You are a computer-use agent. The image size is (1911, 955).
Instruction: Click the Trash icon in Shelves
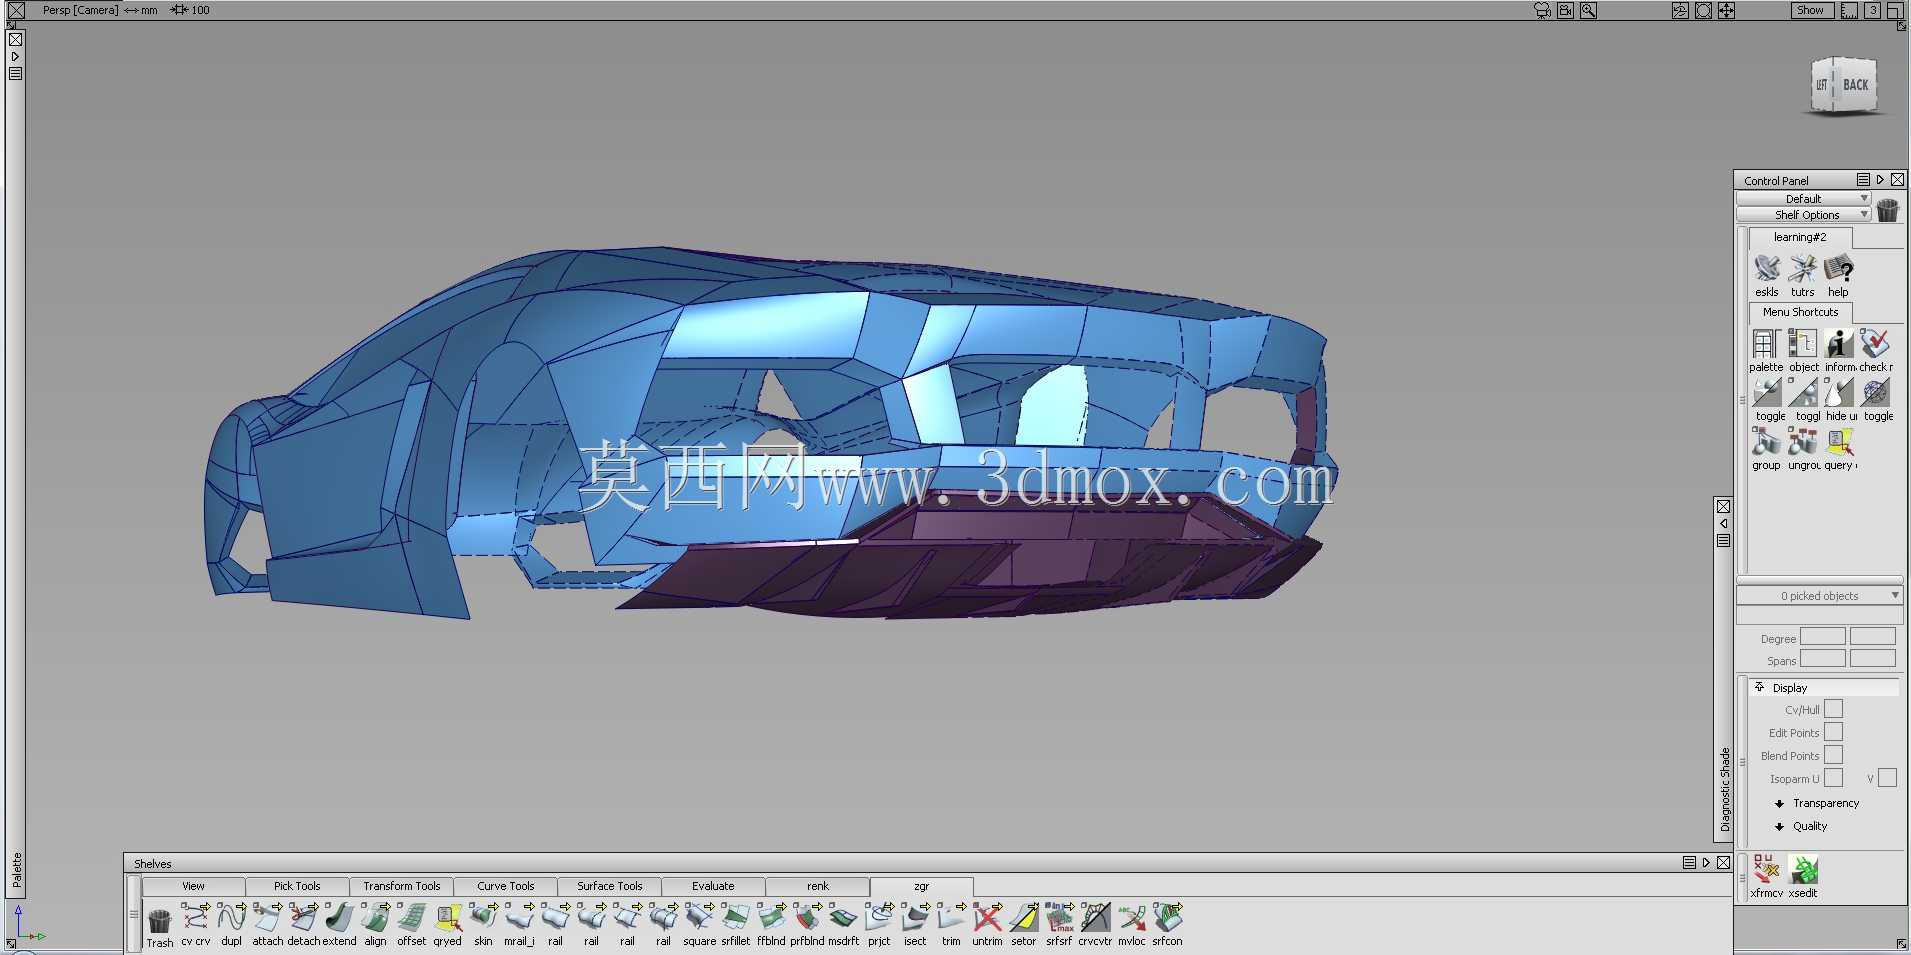[160, 919]
